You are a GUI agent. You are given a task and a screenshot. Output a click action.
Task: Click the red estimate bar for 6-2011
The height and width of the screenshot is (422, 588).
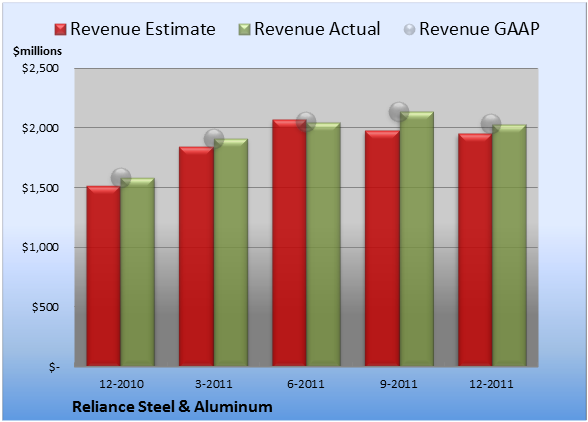[x=289, y=243]
